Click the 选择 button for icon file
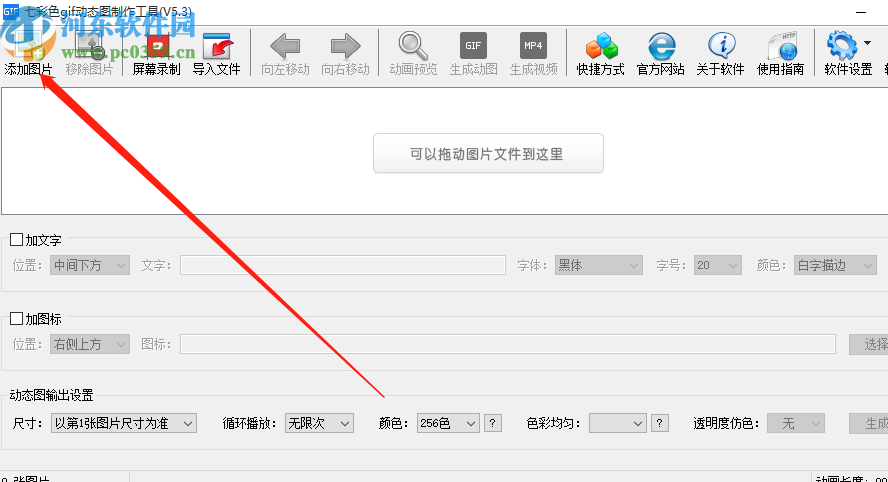Viewport: 888px width, 482px height. point(869,344)
